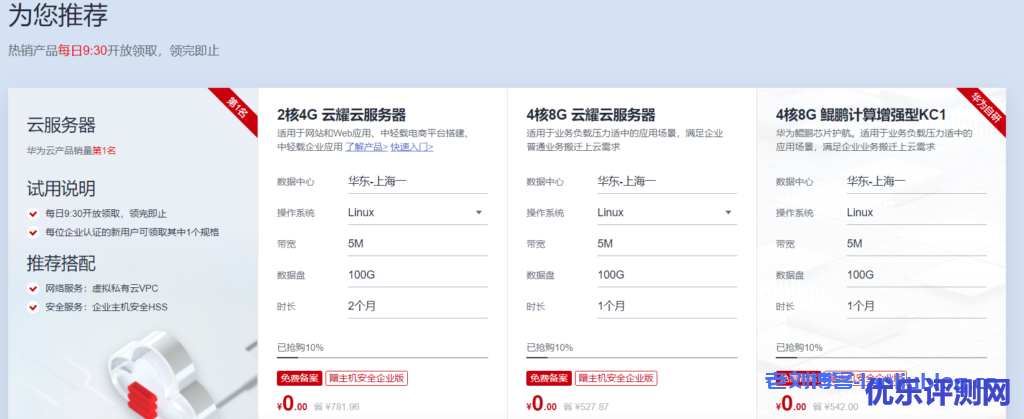Image resolution: width=1024 pixels, height=419 pixels.
Task: Click 已抢购10% progress bar on 2核4G card
Action: [x=382, y=357]
